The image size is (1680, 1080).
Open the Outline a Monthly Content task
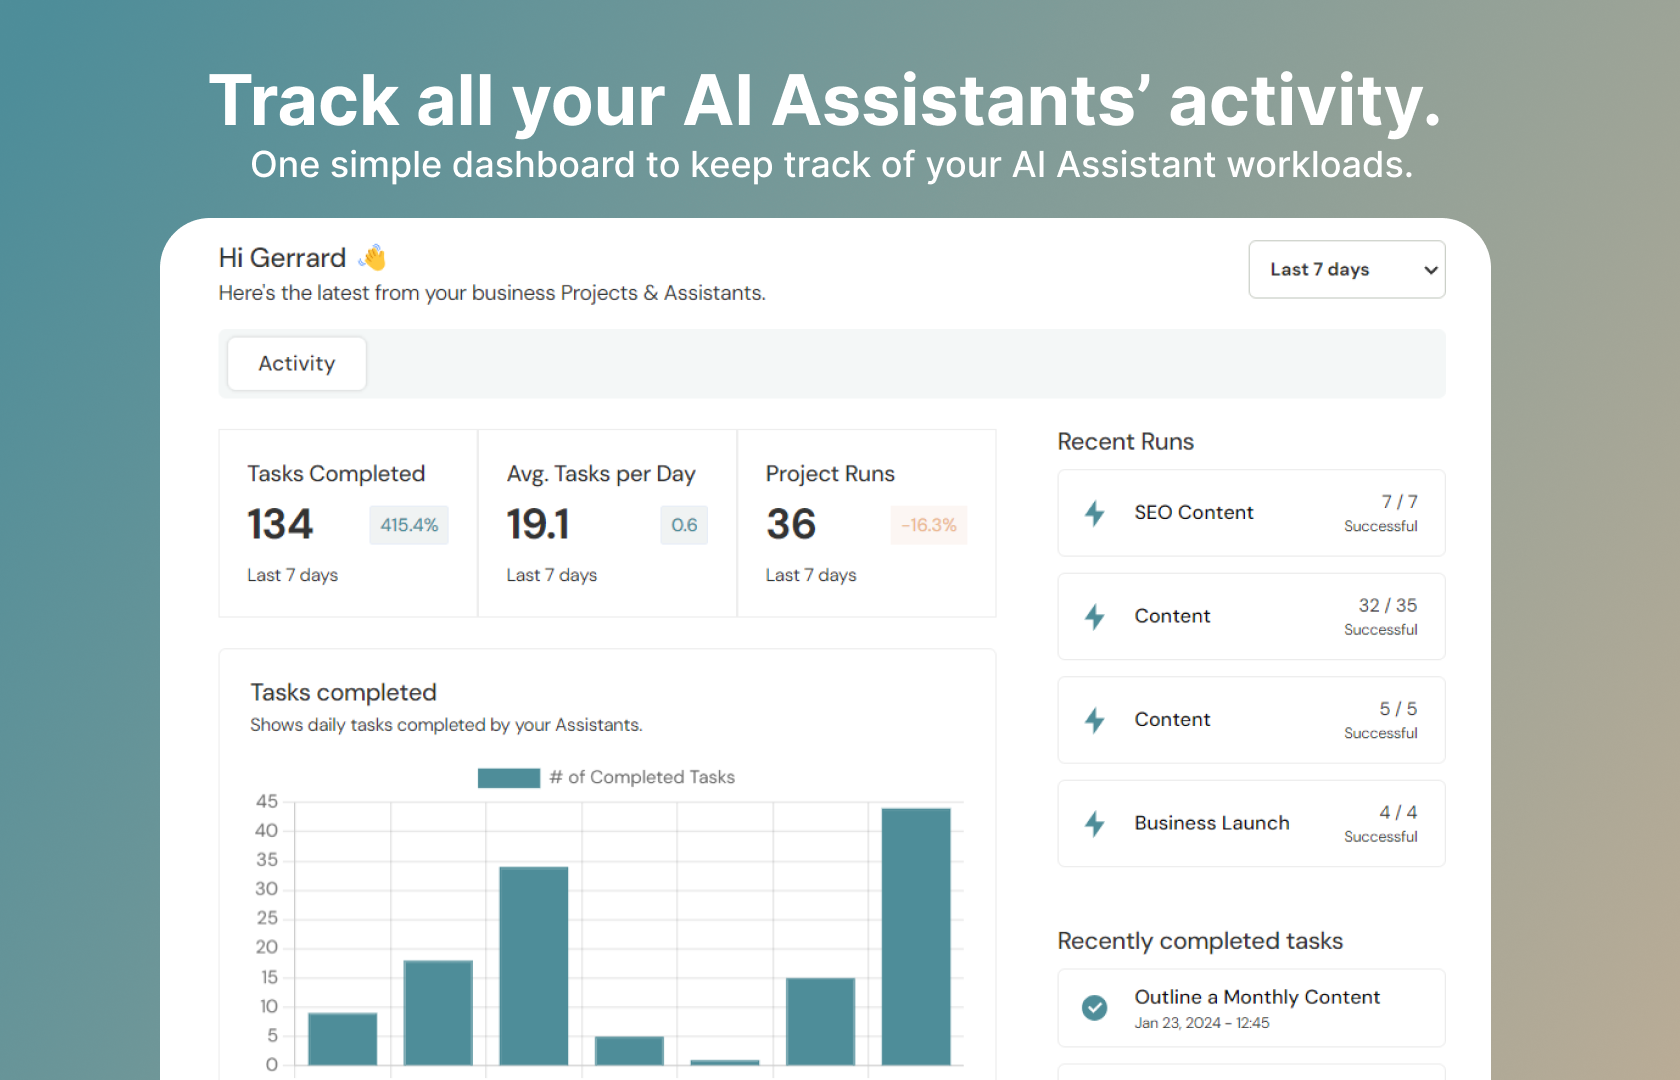pos(1251,1008)
